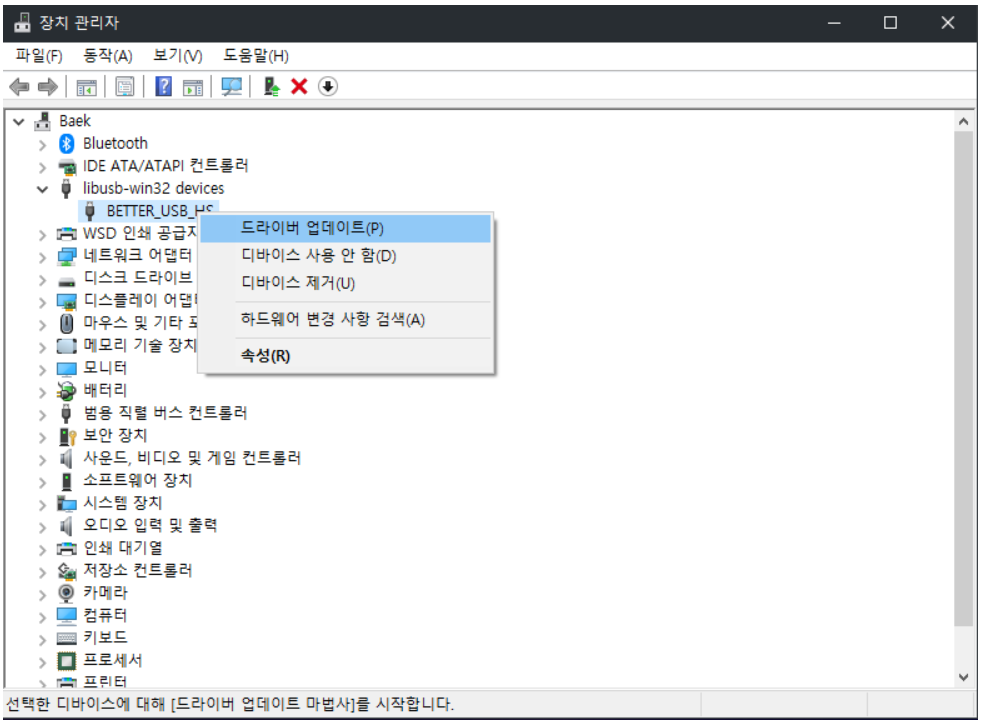
Task: Click the scan for hardware changes monitor icon
Action: [x=231, y=87]
